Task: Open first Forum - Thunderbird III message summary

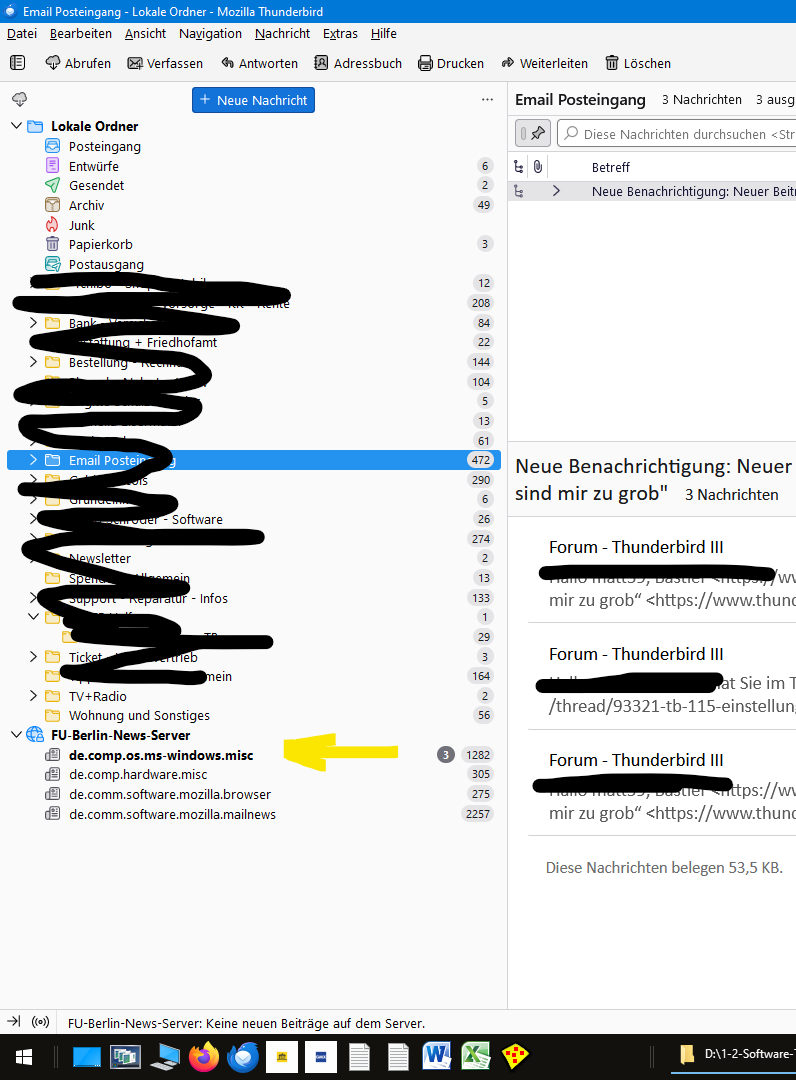Action: click(661, 570)
